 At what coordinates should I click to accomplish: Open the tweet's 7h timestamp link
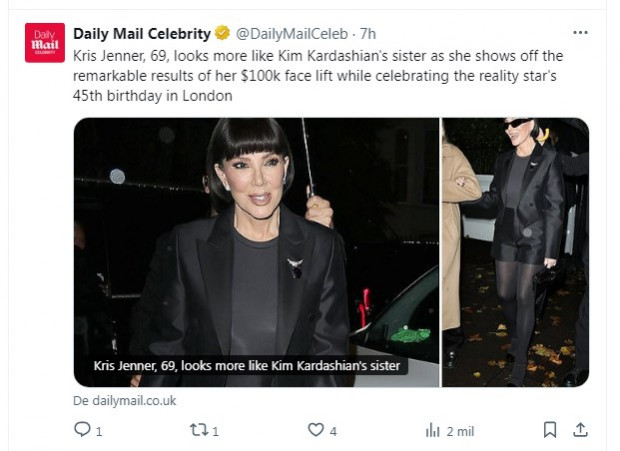(x=367, y=35)
